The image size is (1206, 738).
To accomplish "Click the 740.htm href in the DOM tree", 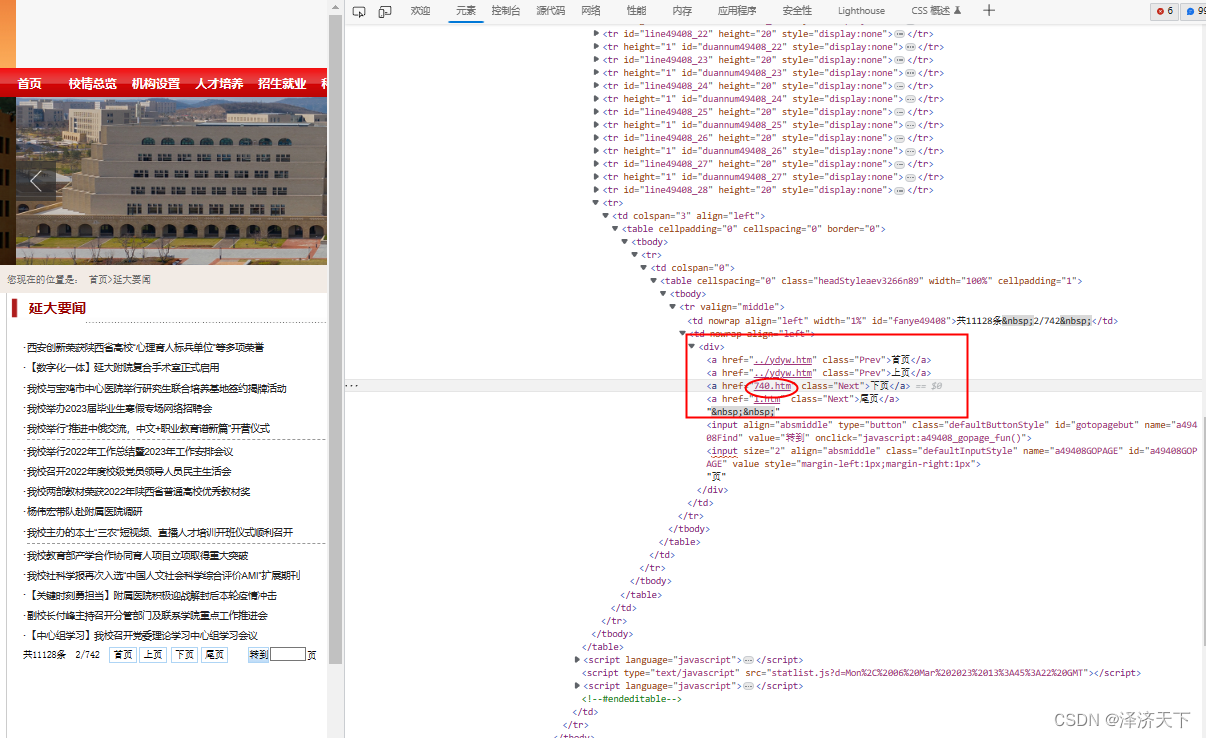I will (772, 386).
